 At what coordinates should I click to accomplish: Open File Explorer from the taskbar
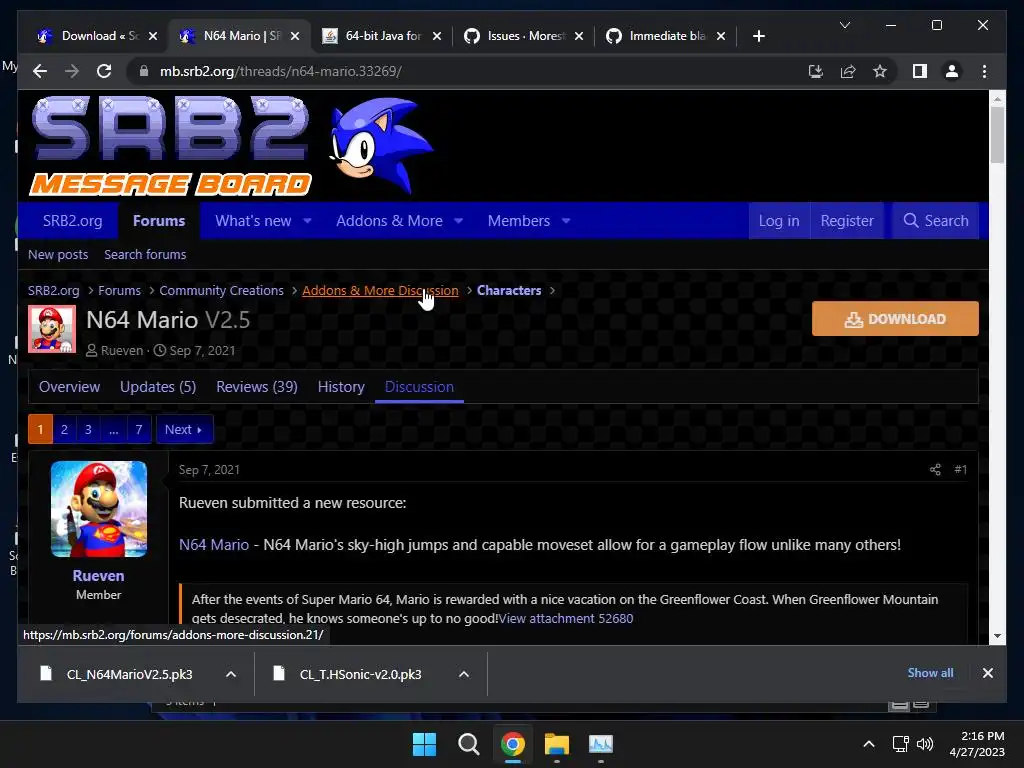pos(557,744)
